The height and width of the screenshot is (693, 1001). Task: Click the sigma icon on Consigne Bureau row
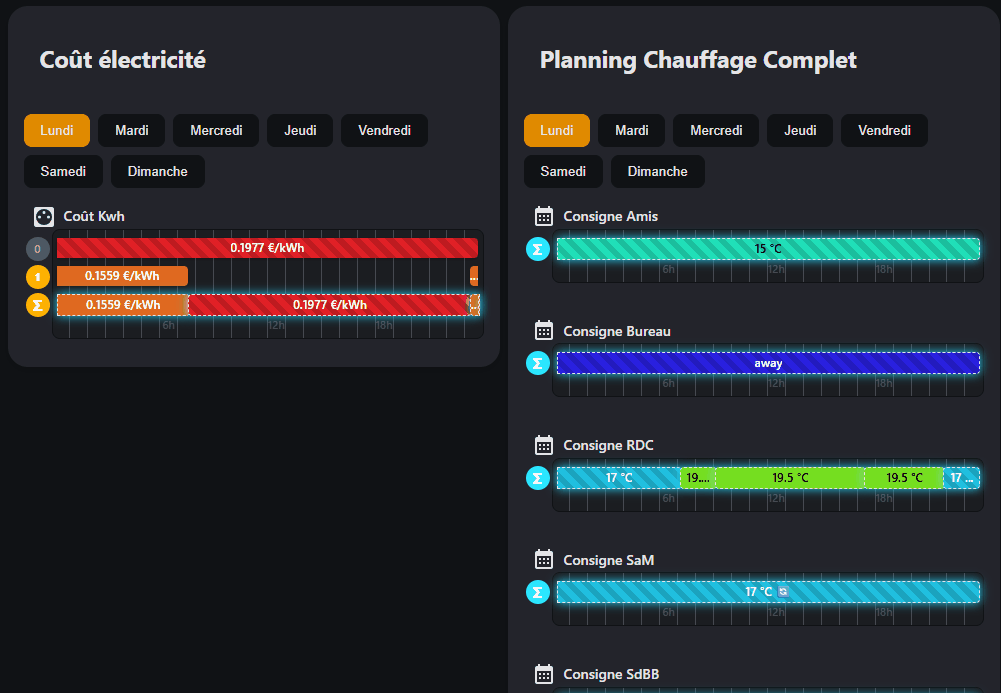coord(538,364)
